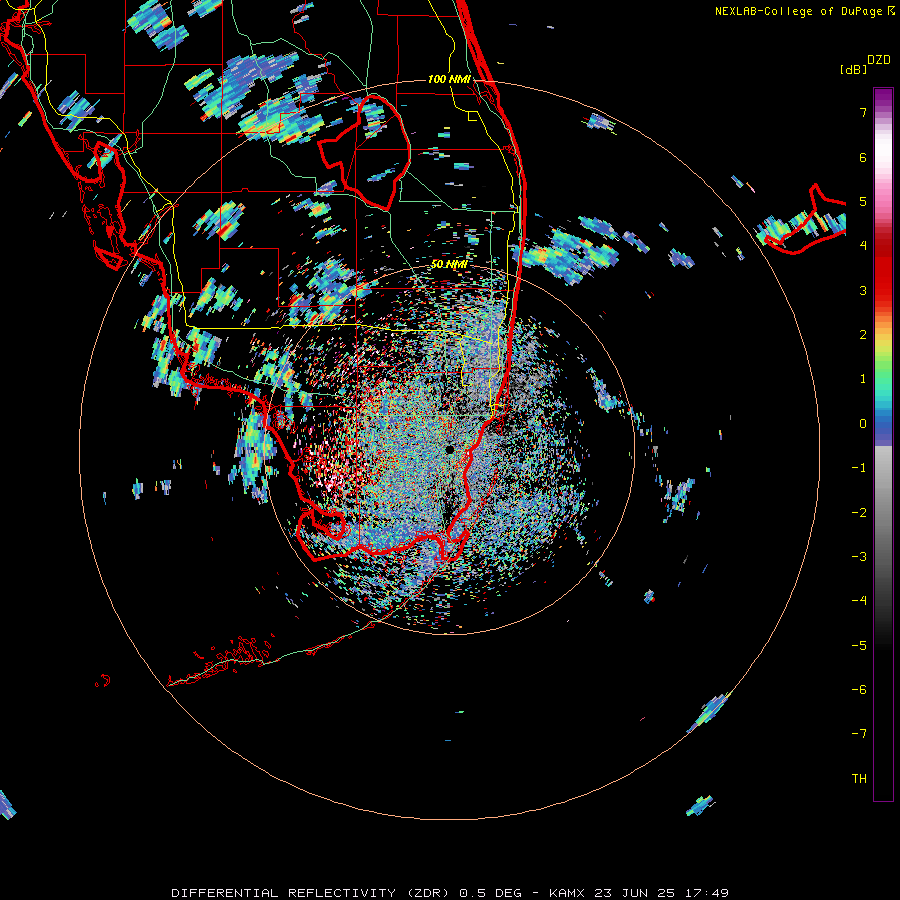Click the KAMX 23 JUN 25 17:49 timestamp

pyautogui.click(x=639, y=893)
